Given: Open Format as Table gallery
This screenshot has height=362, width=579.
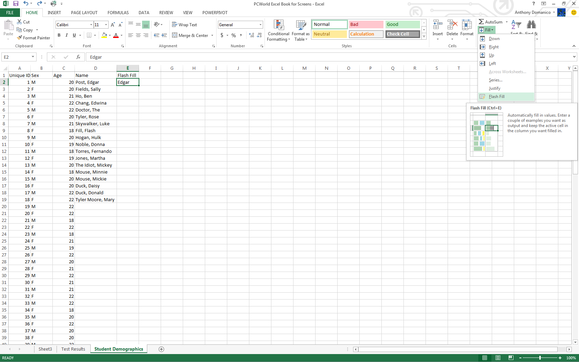Looking at the screenshot, I should click(301, 30).
